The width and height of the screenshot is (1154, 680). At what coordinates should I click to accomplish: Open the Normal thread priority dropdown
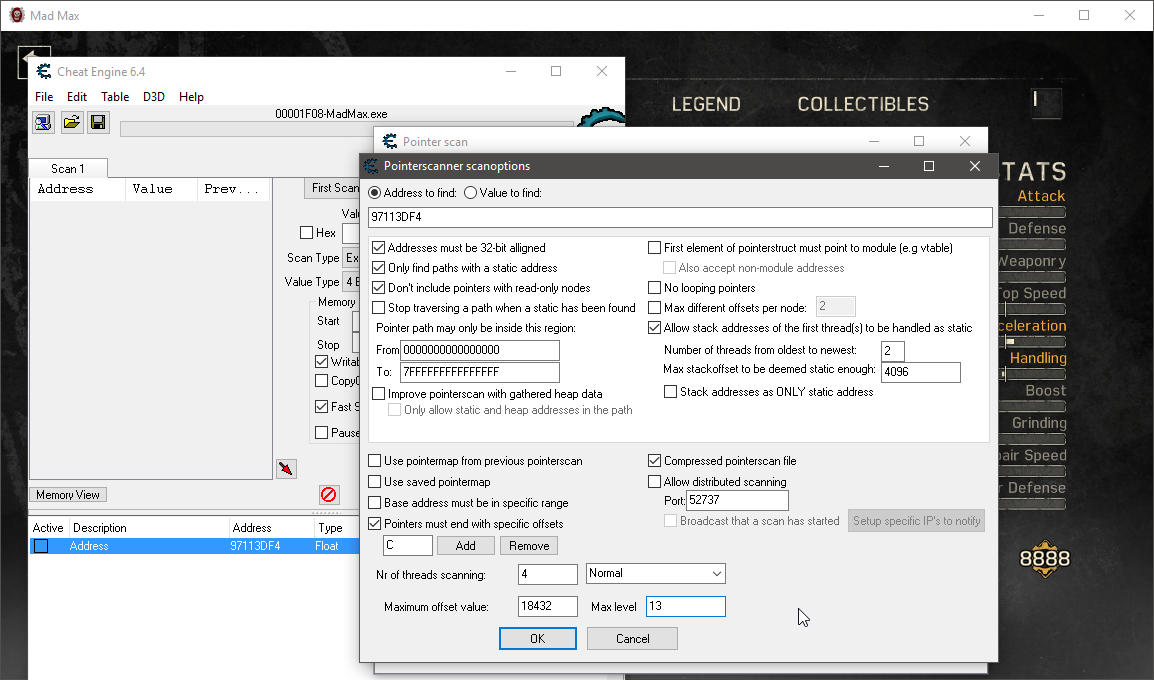(655, 574)
